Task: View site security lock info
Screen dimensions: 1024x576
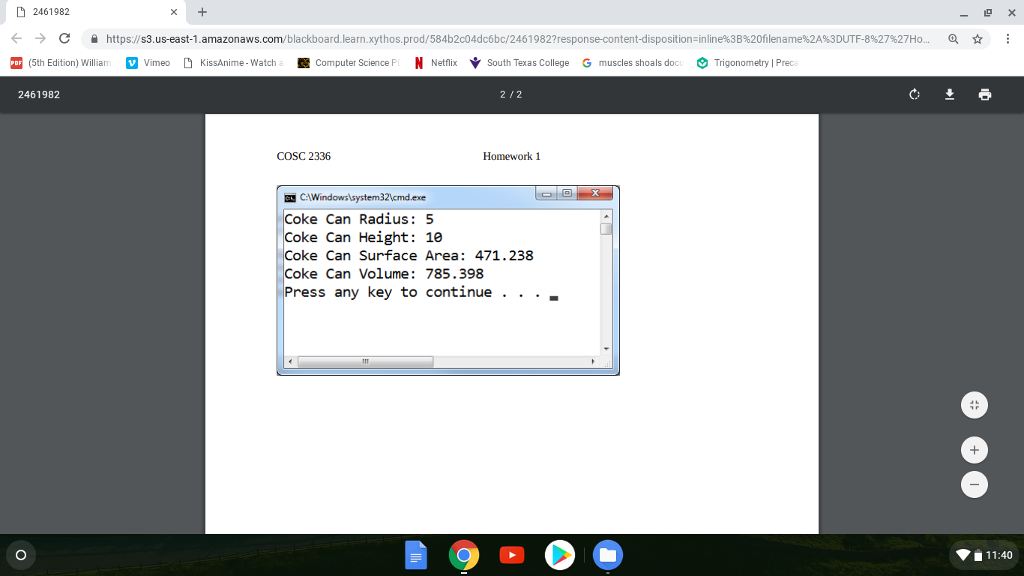Action: coord(95,39)
